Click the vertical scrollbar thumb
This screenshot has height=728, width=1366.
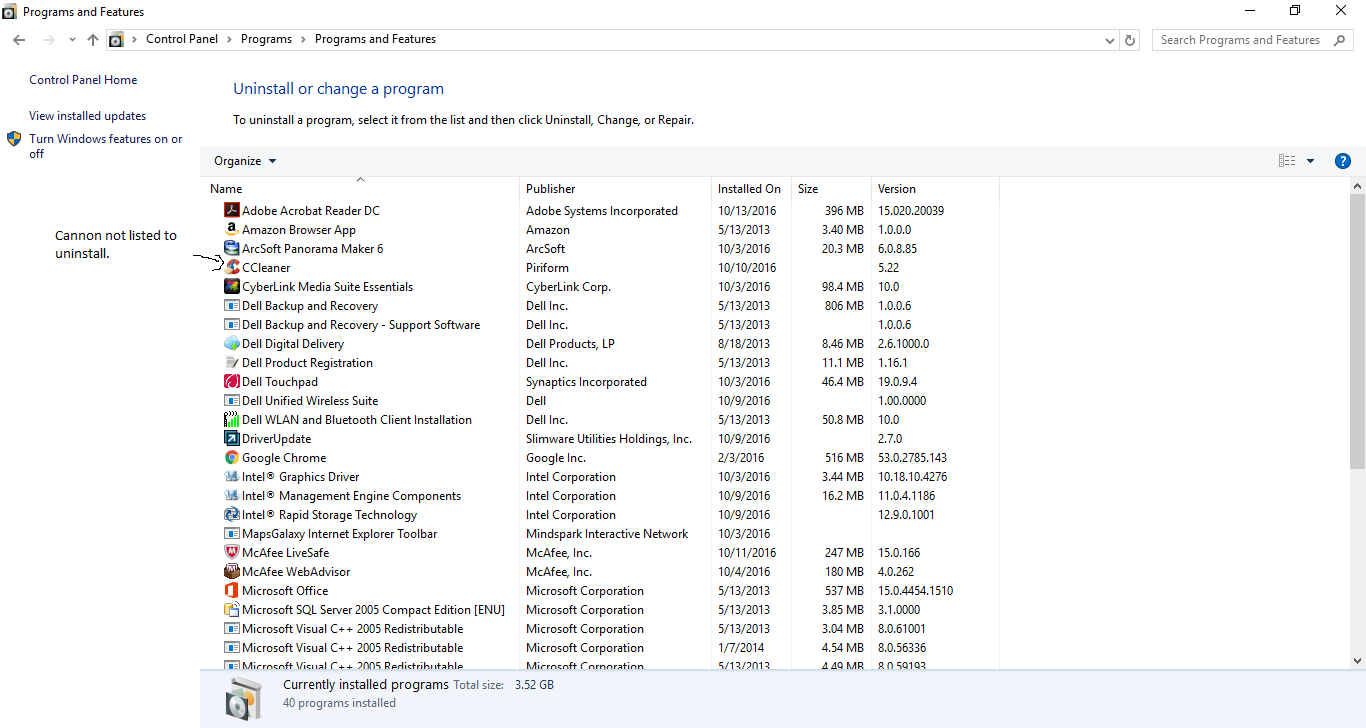(1357, 331)
